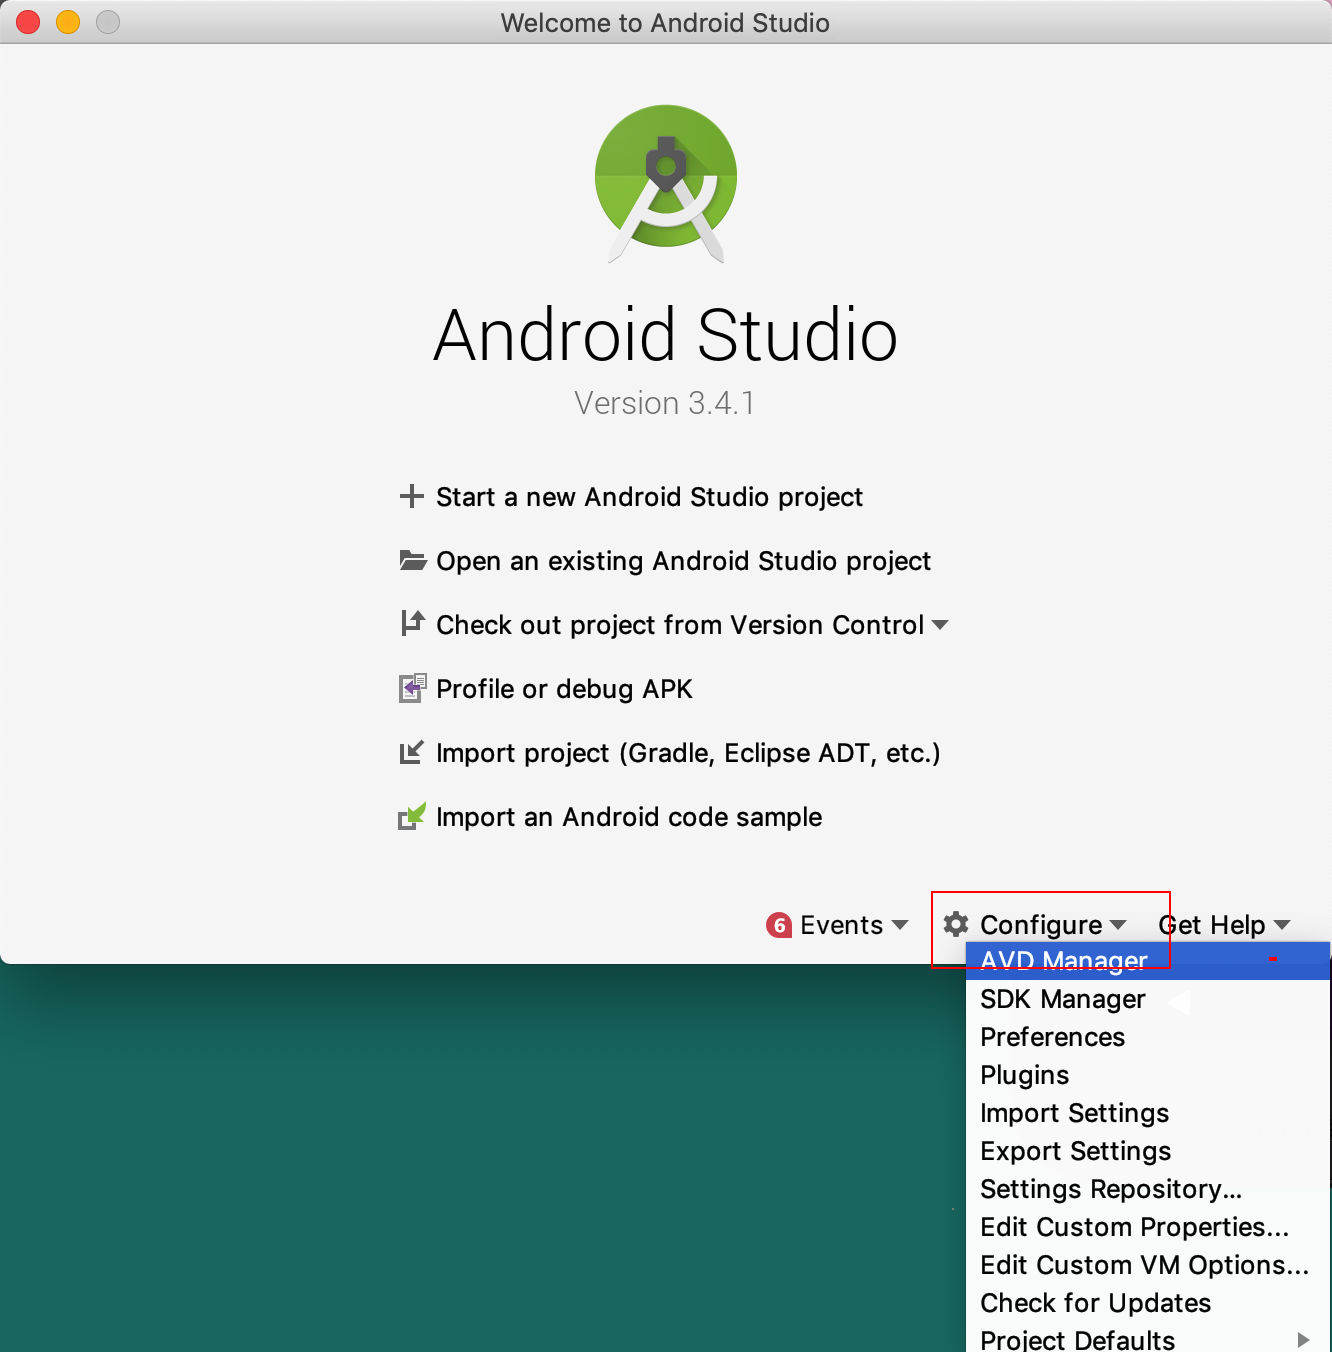1332x1352 pixels.
Task: Select Export Settings
Action: 1148,1151
